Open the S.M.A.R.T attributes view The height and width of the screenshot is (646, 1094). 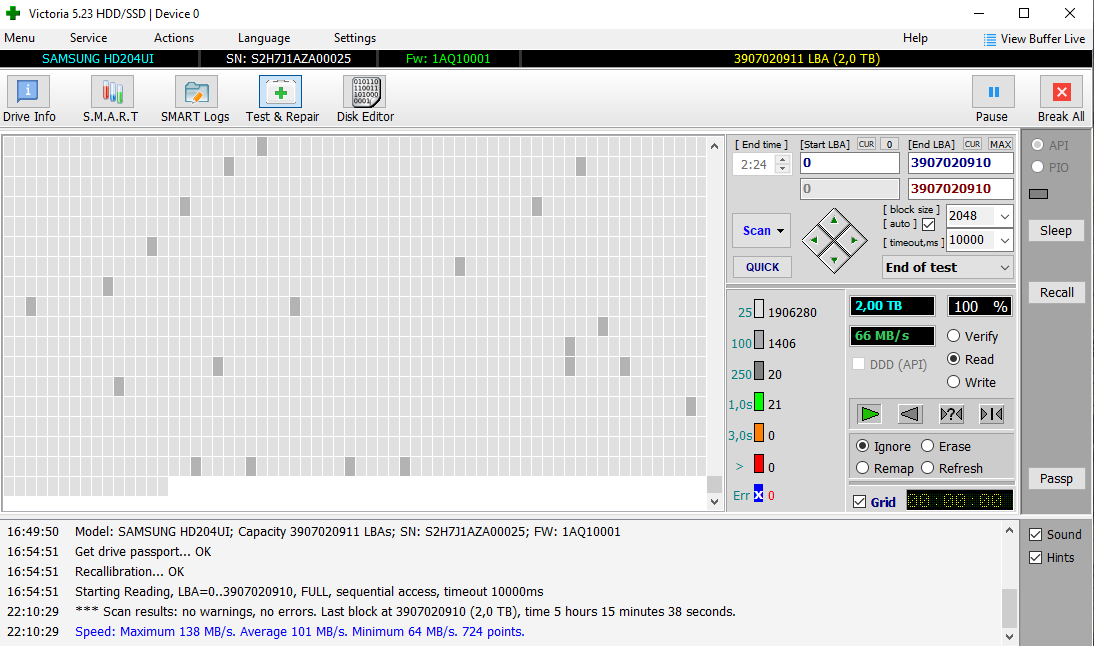click(x=112, y=91)
